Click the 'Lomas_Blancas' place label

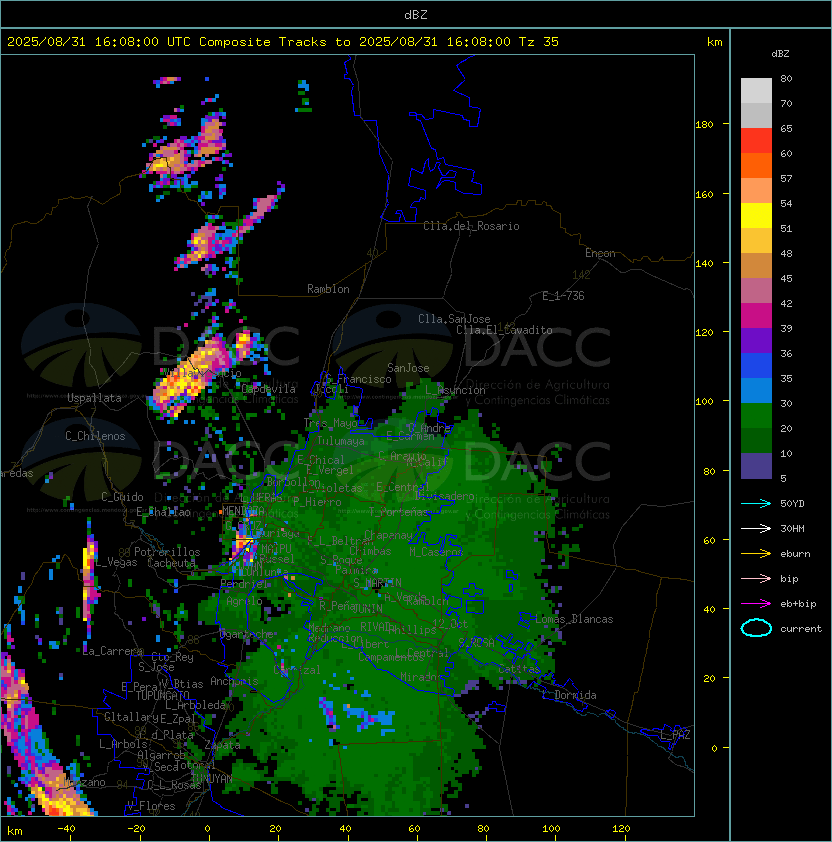coord(574,619)
